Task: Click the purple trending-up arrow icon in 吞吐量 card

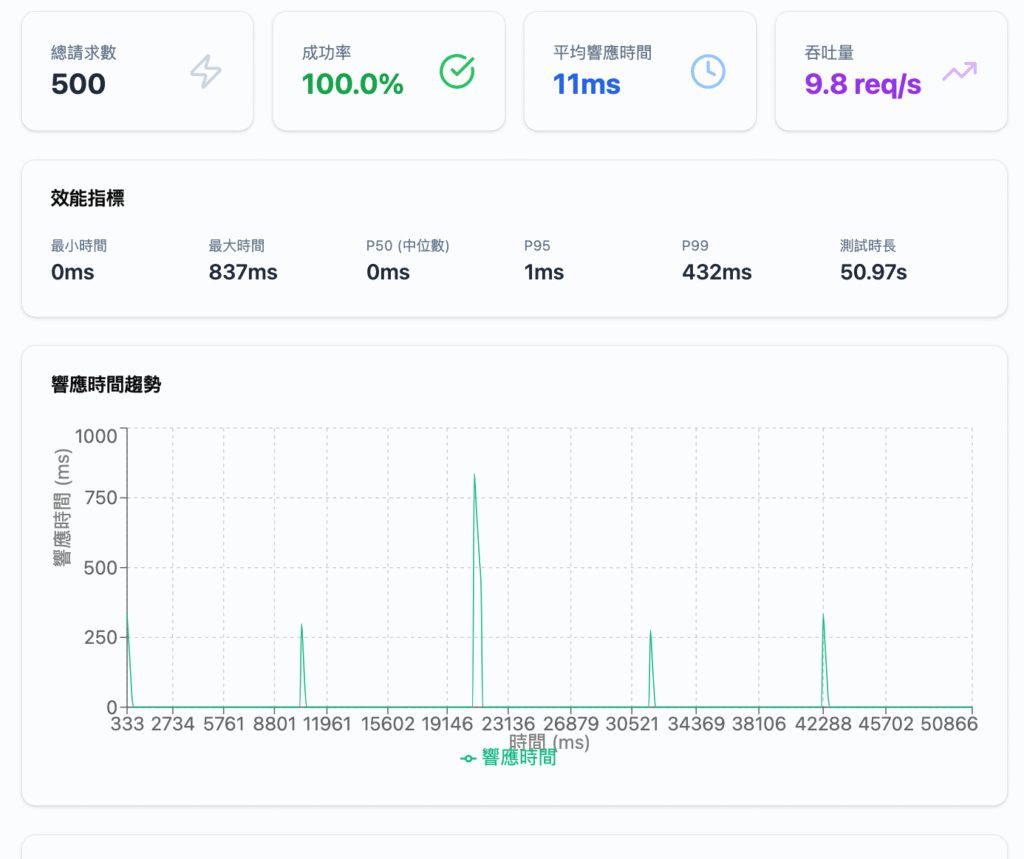Action: (959, 71)
